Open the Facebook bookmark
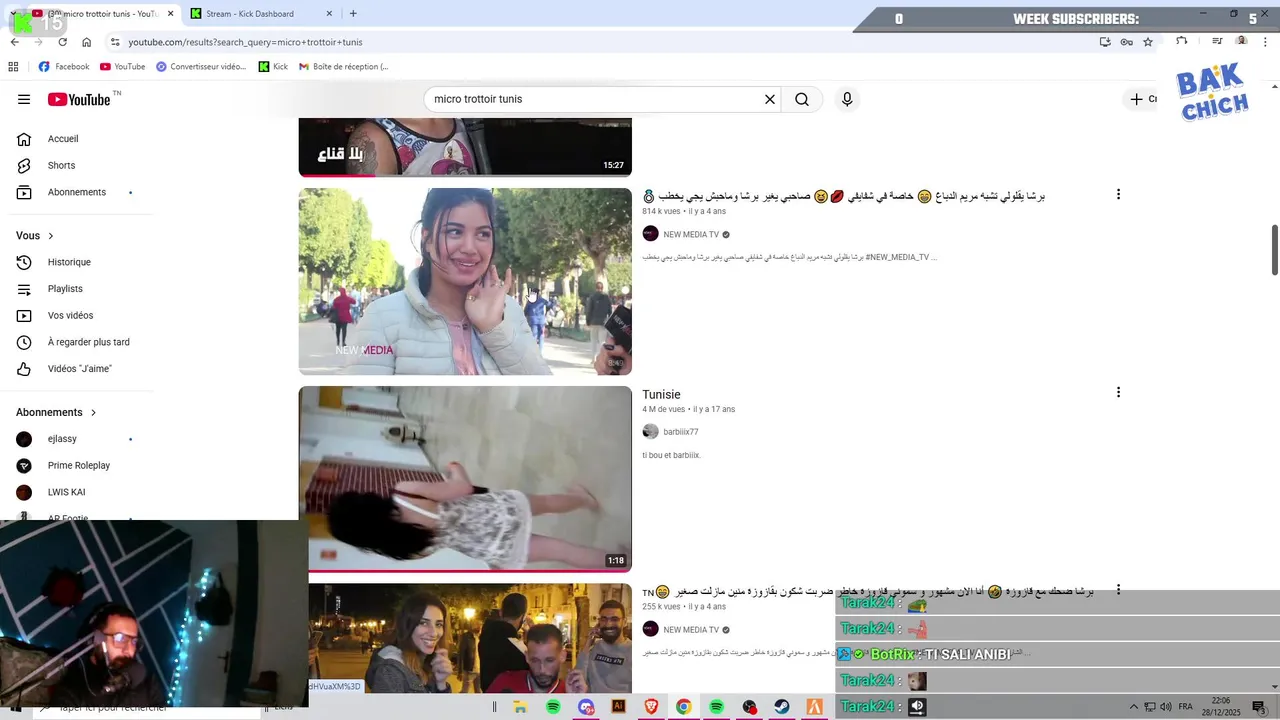The height and width of the screenshot is (720, 1280). 64,67
